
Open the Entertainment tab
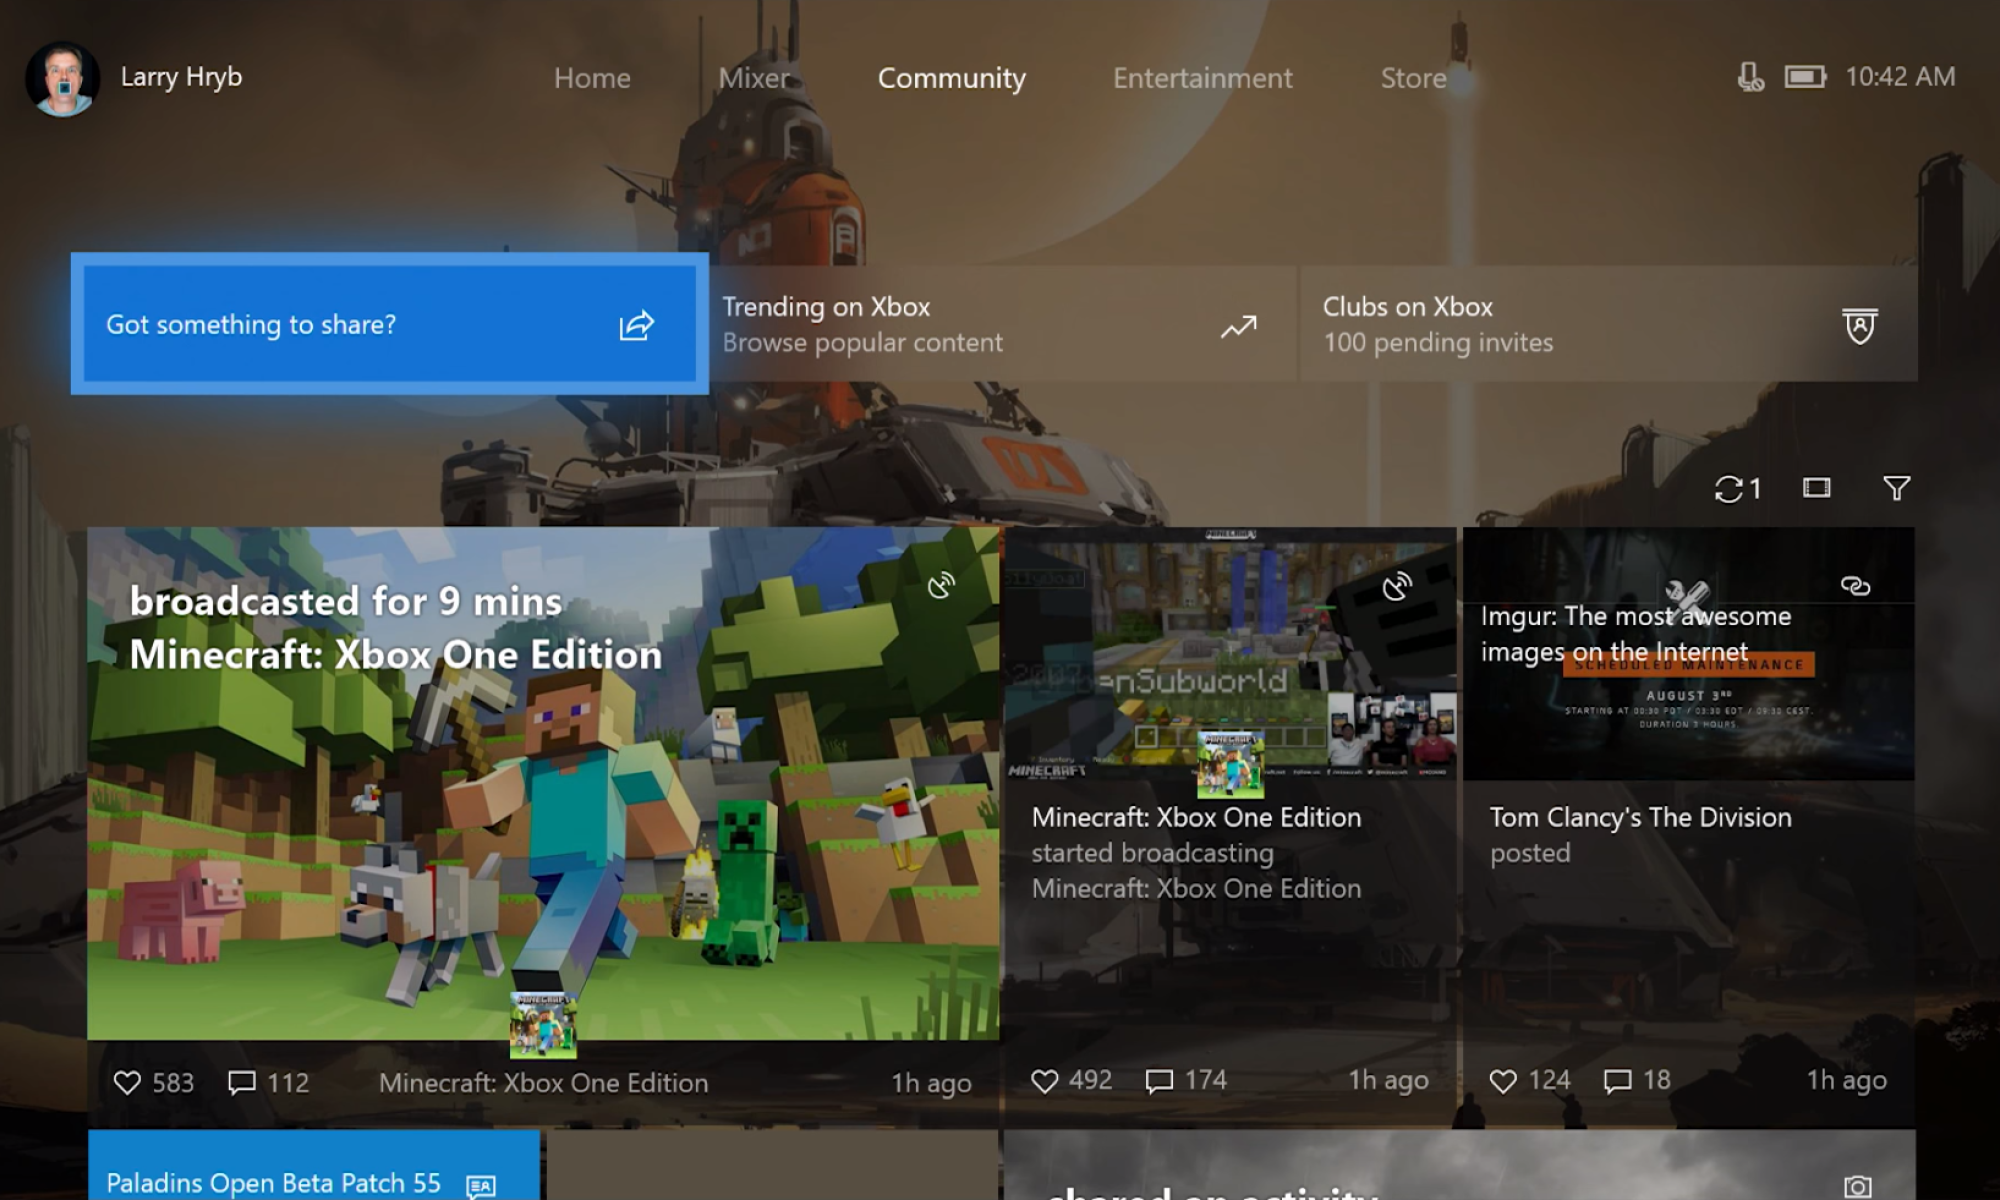[1202, 78]
